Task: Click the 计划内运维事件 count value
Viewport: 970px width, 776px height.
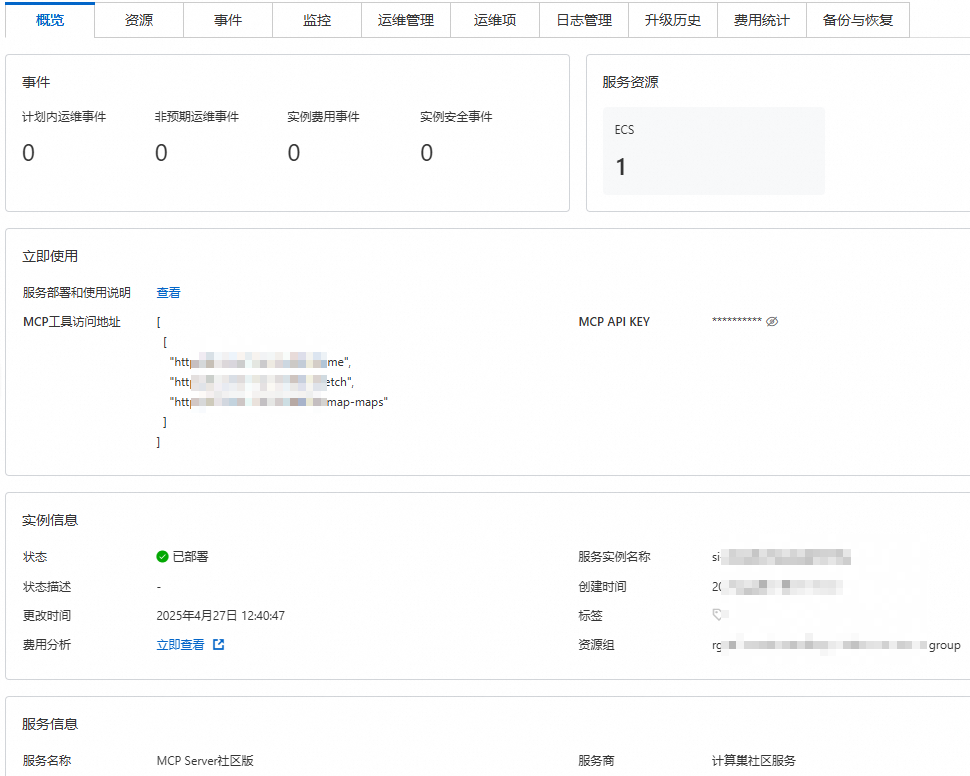Action: coord(28,153)
